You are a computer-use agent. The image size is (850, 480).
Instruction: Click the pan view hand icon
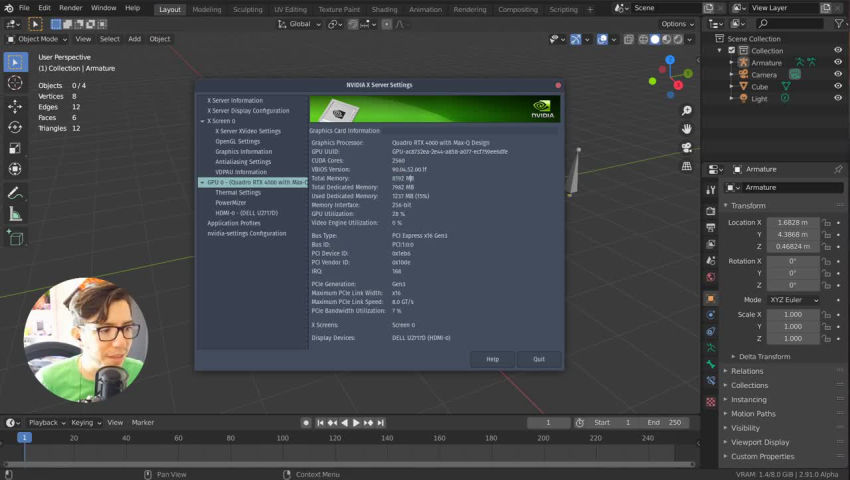point(686,129)
